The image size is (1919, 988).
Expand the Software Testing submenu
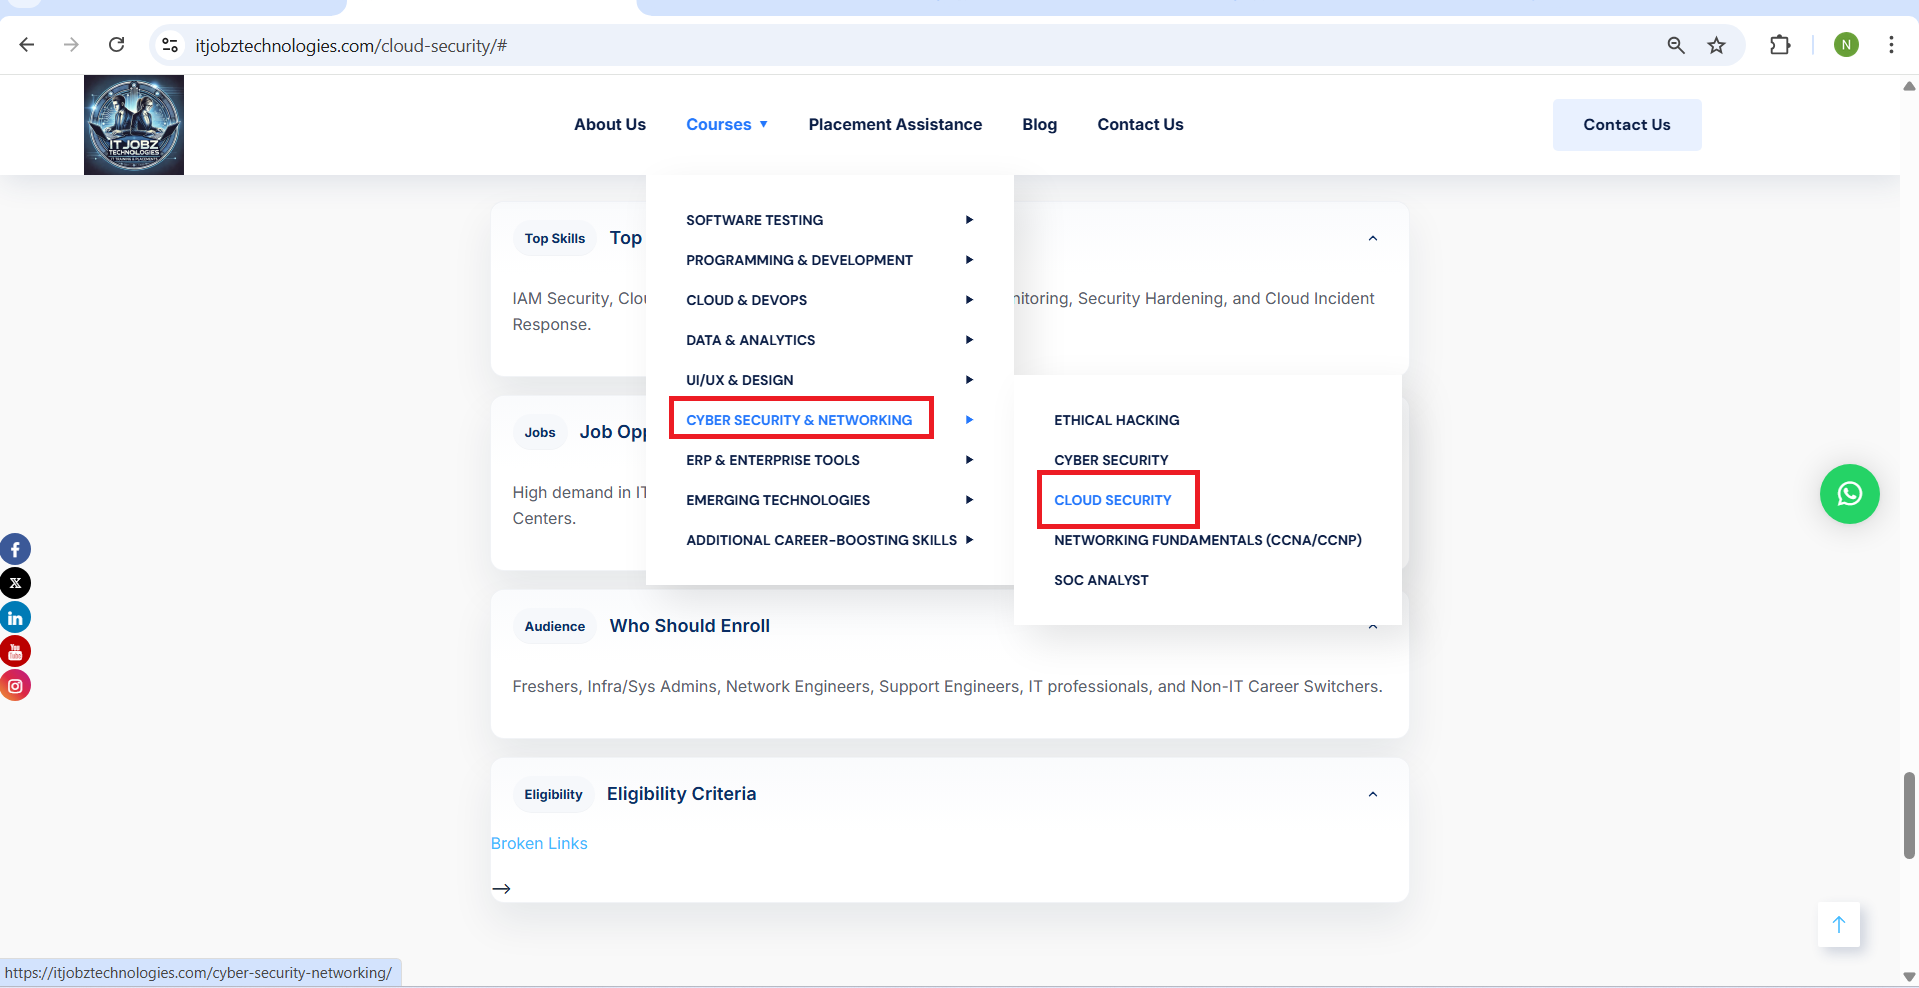[x=754, y=220]
